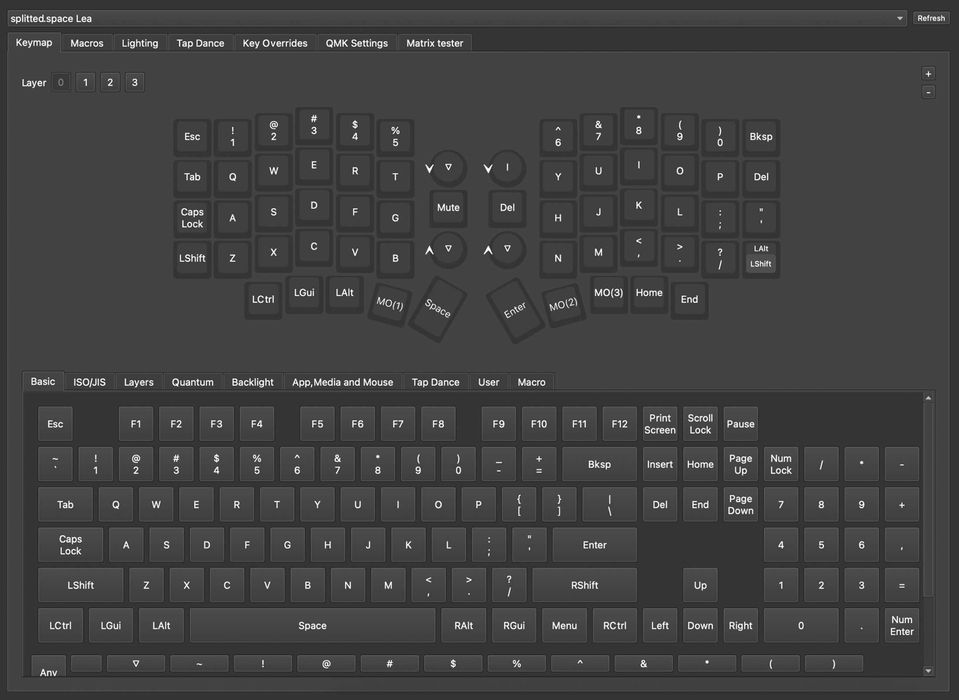Open the Backlight keycode tab
The image size is (959, 700).
(253, 382)
